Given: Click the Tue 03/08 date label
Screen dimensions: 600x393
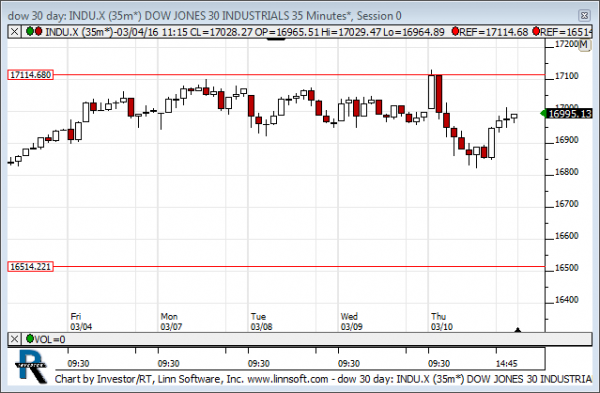Looking at the screenshot, I should click(x=261, y=321).
